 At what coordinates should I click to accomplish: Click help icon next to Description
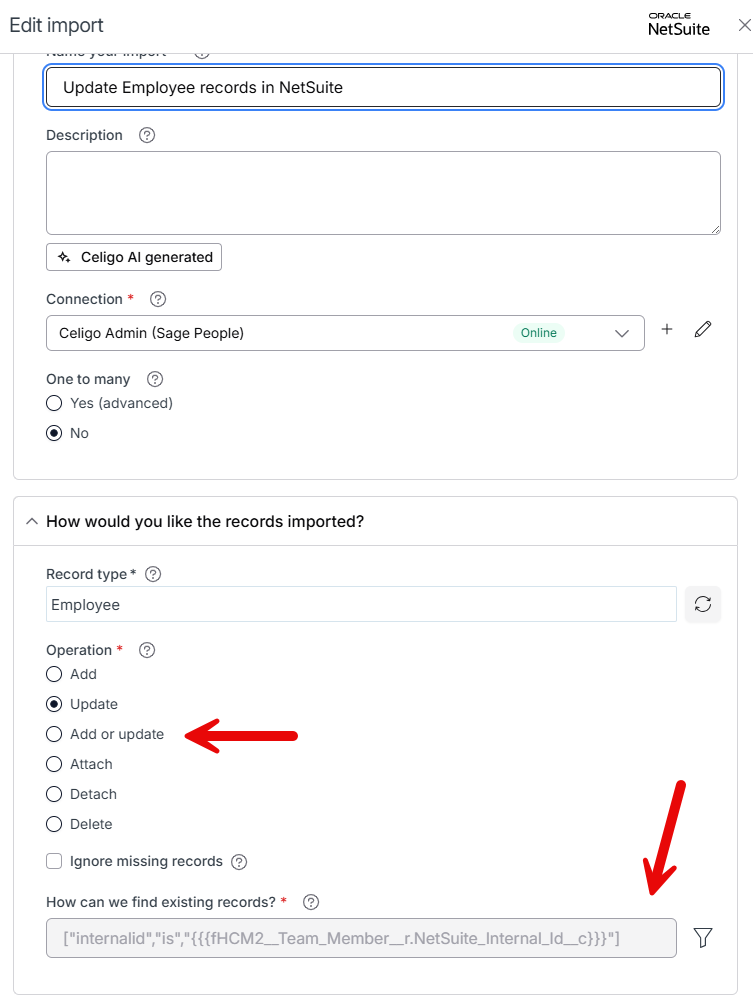pos(147,135)
